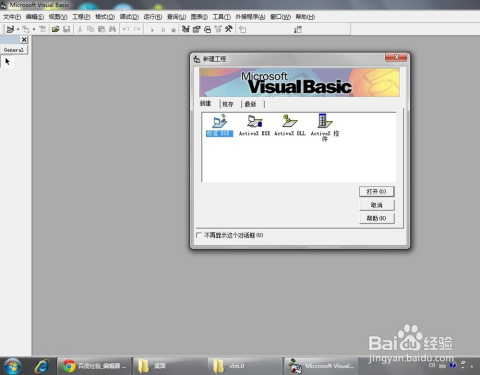Screen dimensions: 480x375
Task: Open the 工程(P) menu
Action: [81, 17]
